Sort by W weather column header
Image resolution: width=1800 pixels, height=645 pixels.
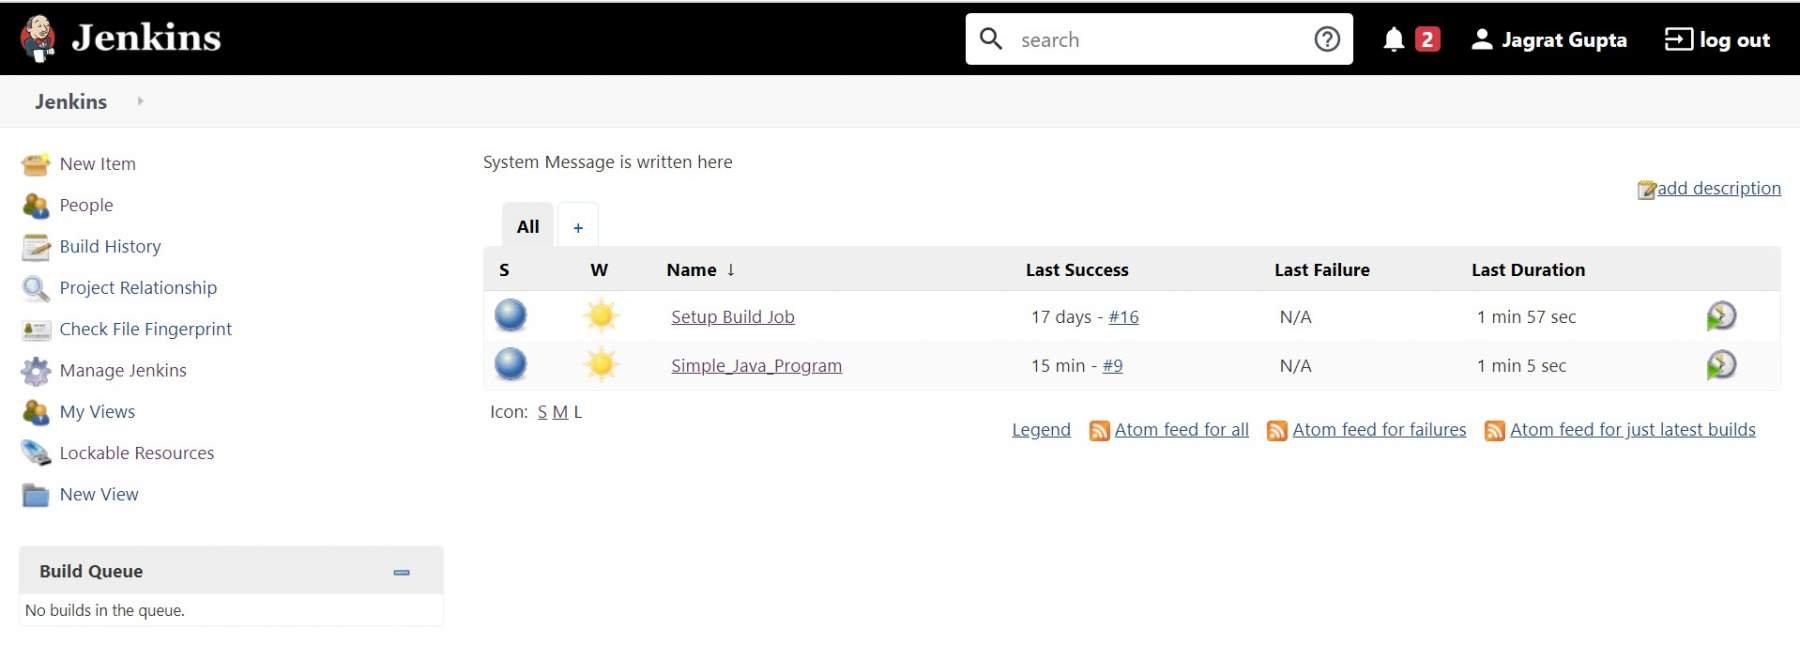point(599,270)
